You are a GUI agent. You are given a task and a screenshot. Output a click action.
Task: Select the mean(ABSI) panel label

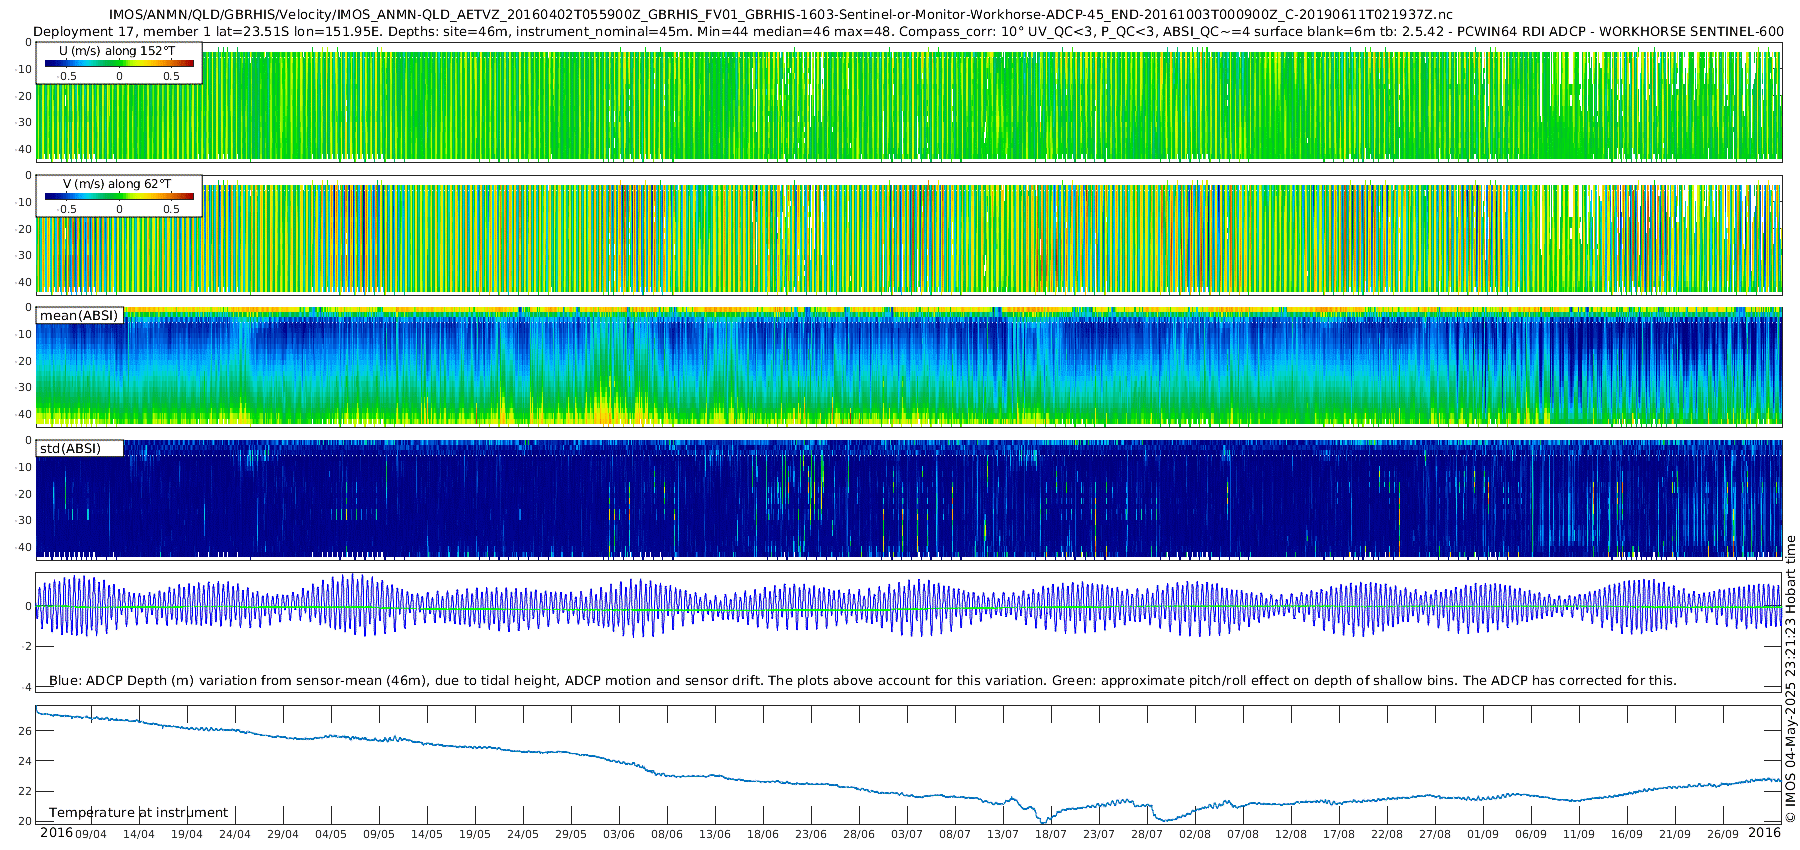79,316
